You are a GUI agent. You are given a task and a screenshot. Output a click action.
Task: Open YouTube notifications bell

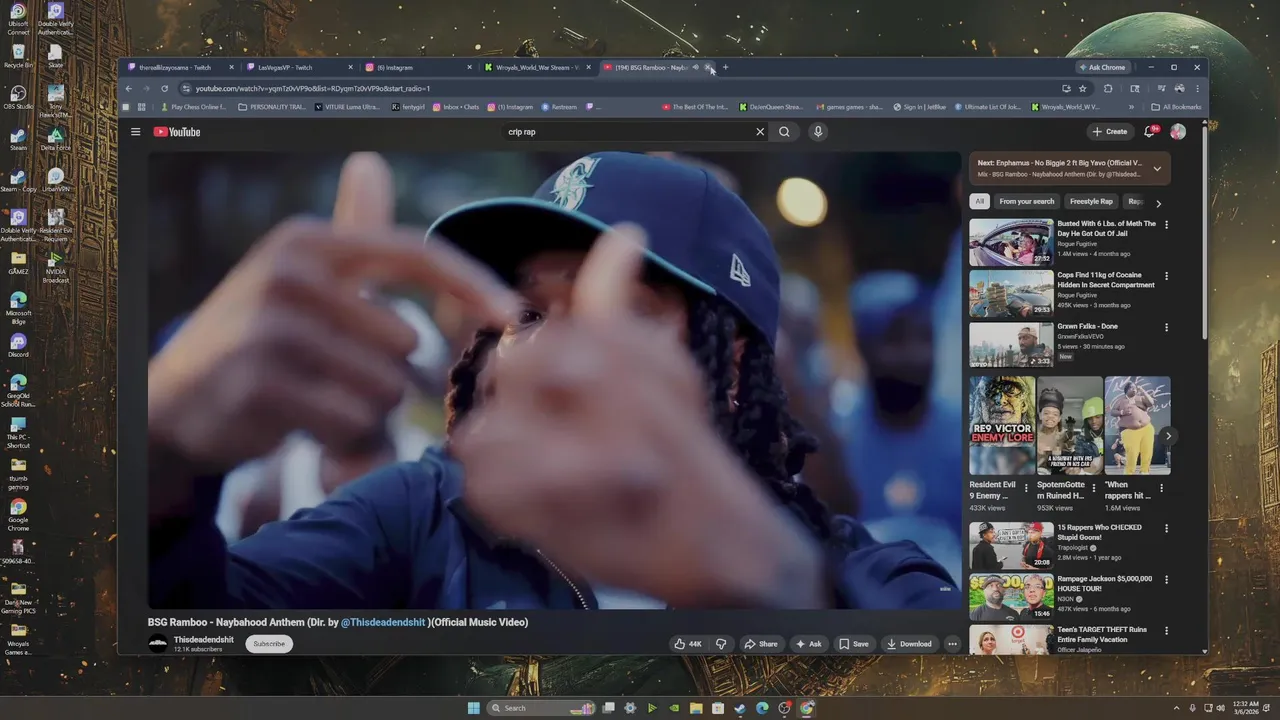point(1150,132)
